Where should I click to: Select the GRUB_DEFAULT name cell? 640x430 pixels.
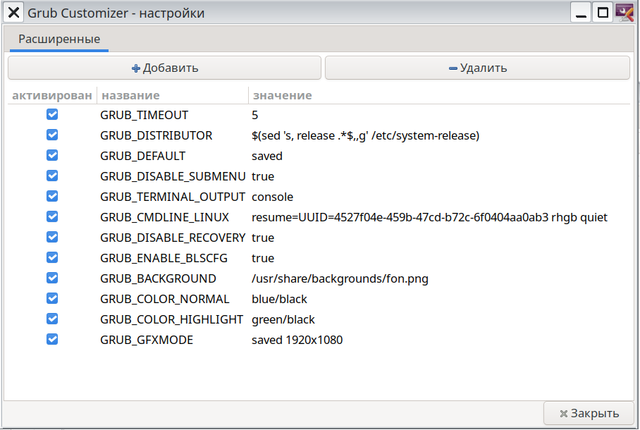coord(143,156)
